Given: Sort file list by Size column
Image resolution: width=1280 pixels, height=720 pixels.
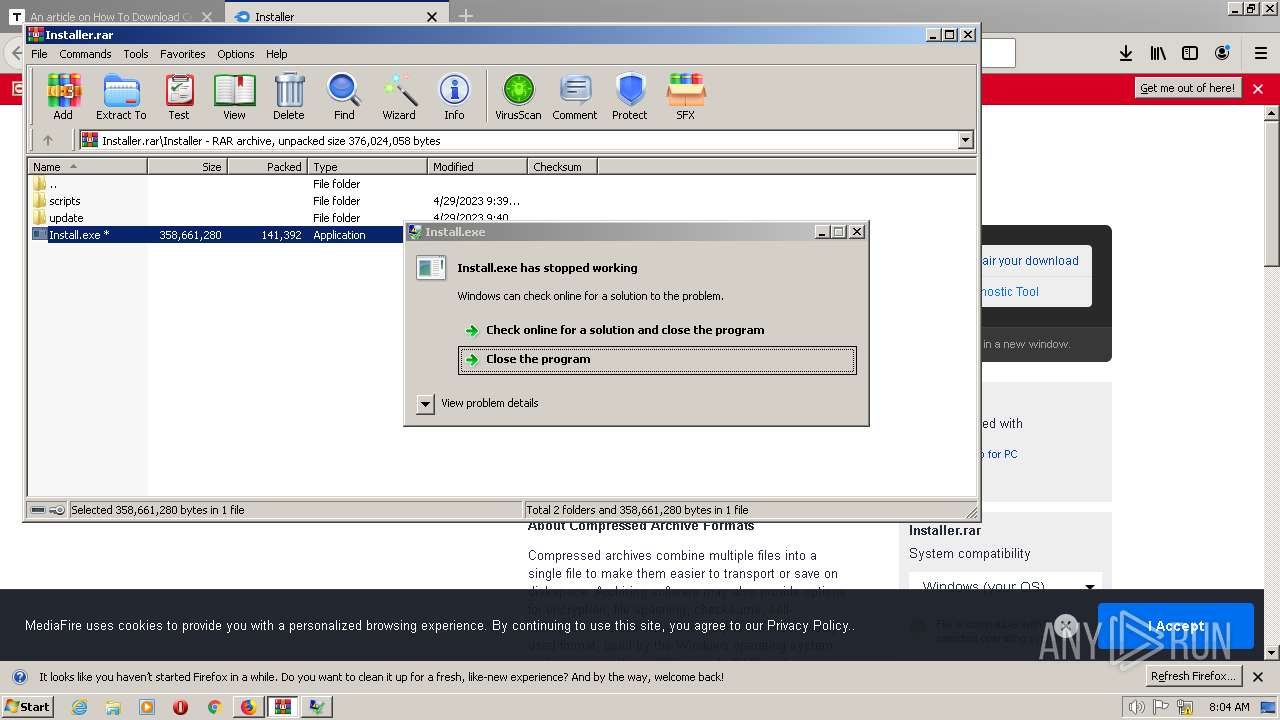Looking at the screenshot, I should point(188,167).
